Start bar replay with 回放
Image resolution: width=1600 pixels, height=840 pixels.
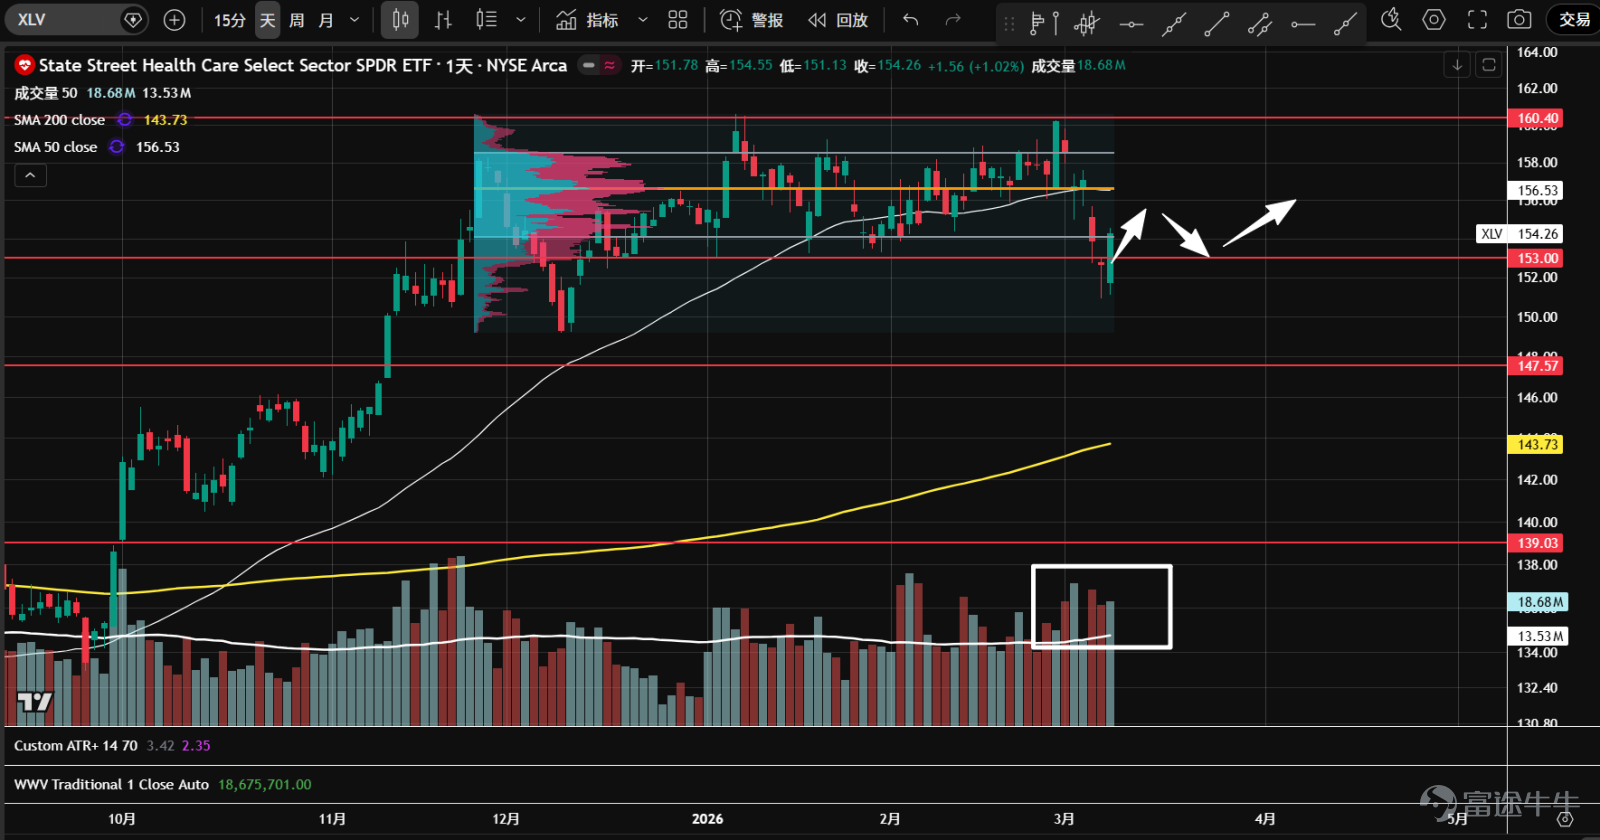(x=838, y=20)
